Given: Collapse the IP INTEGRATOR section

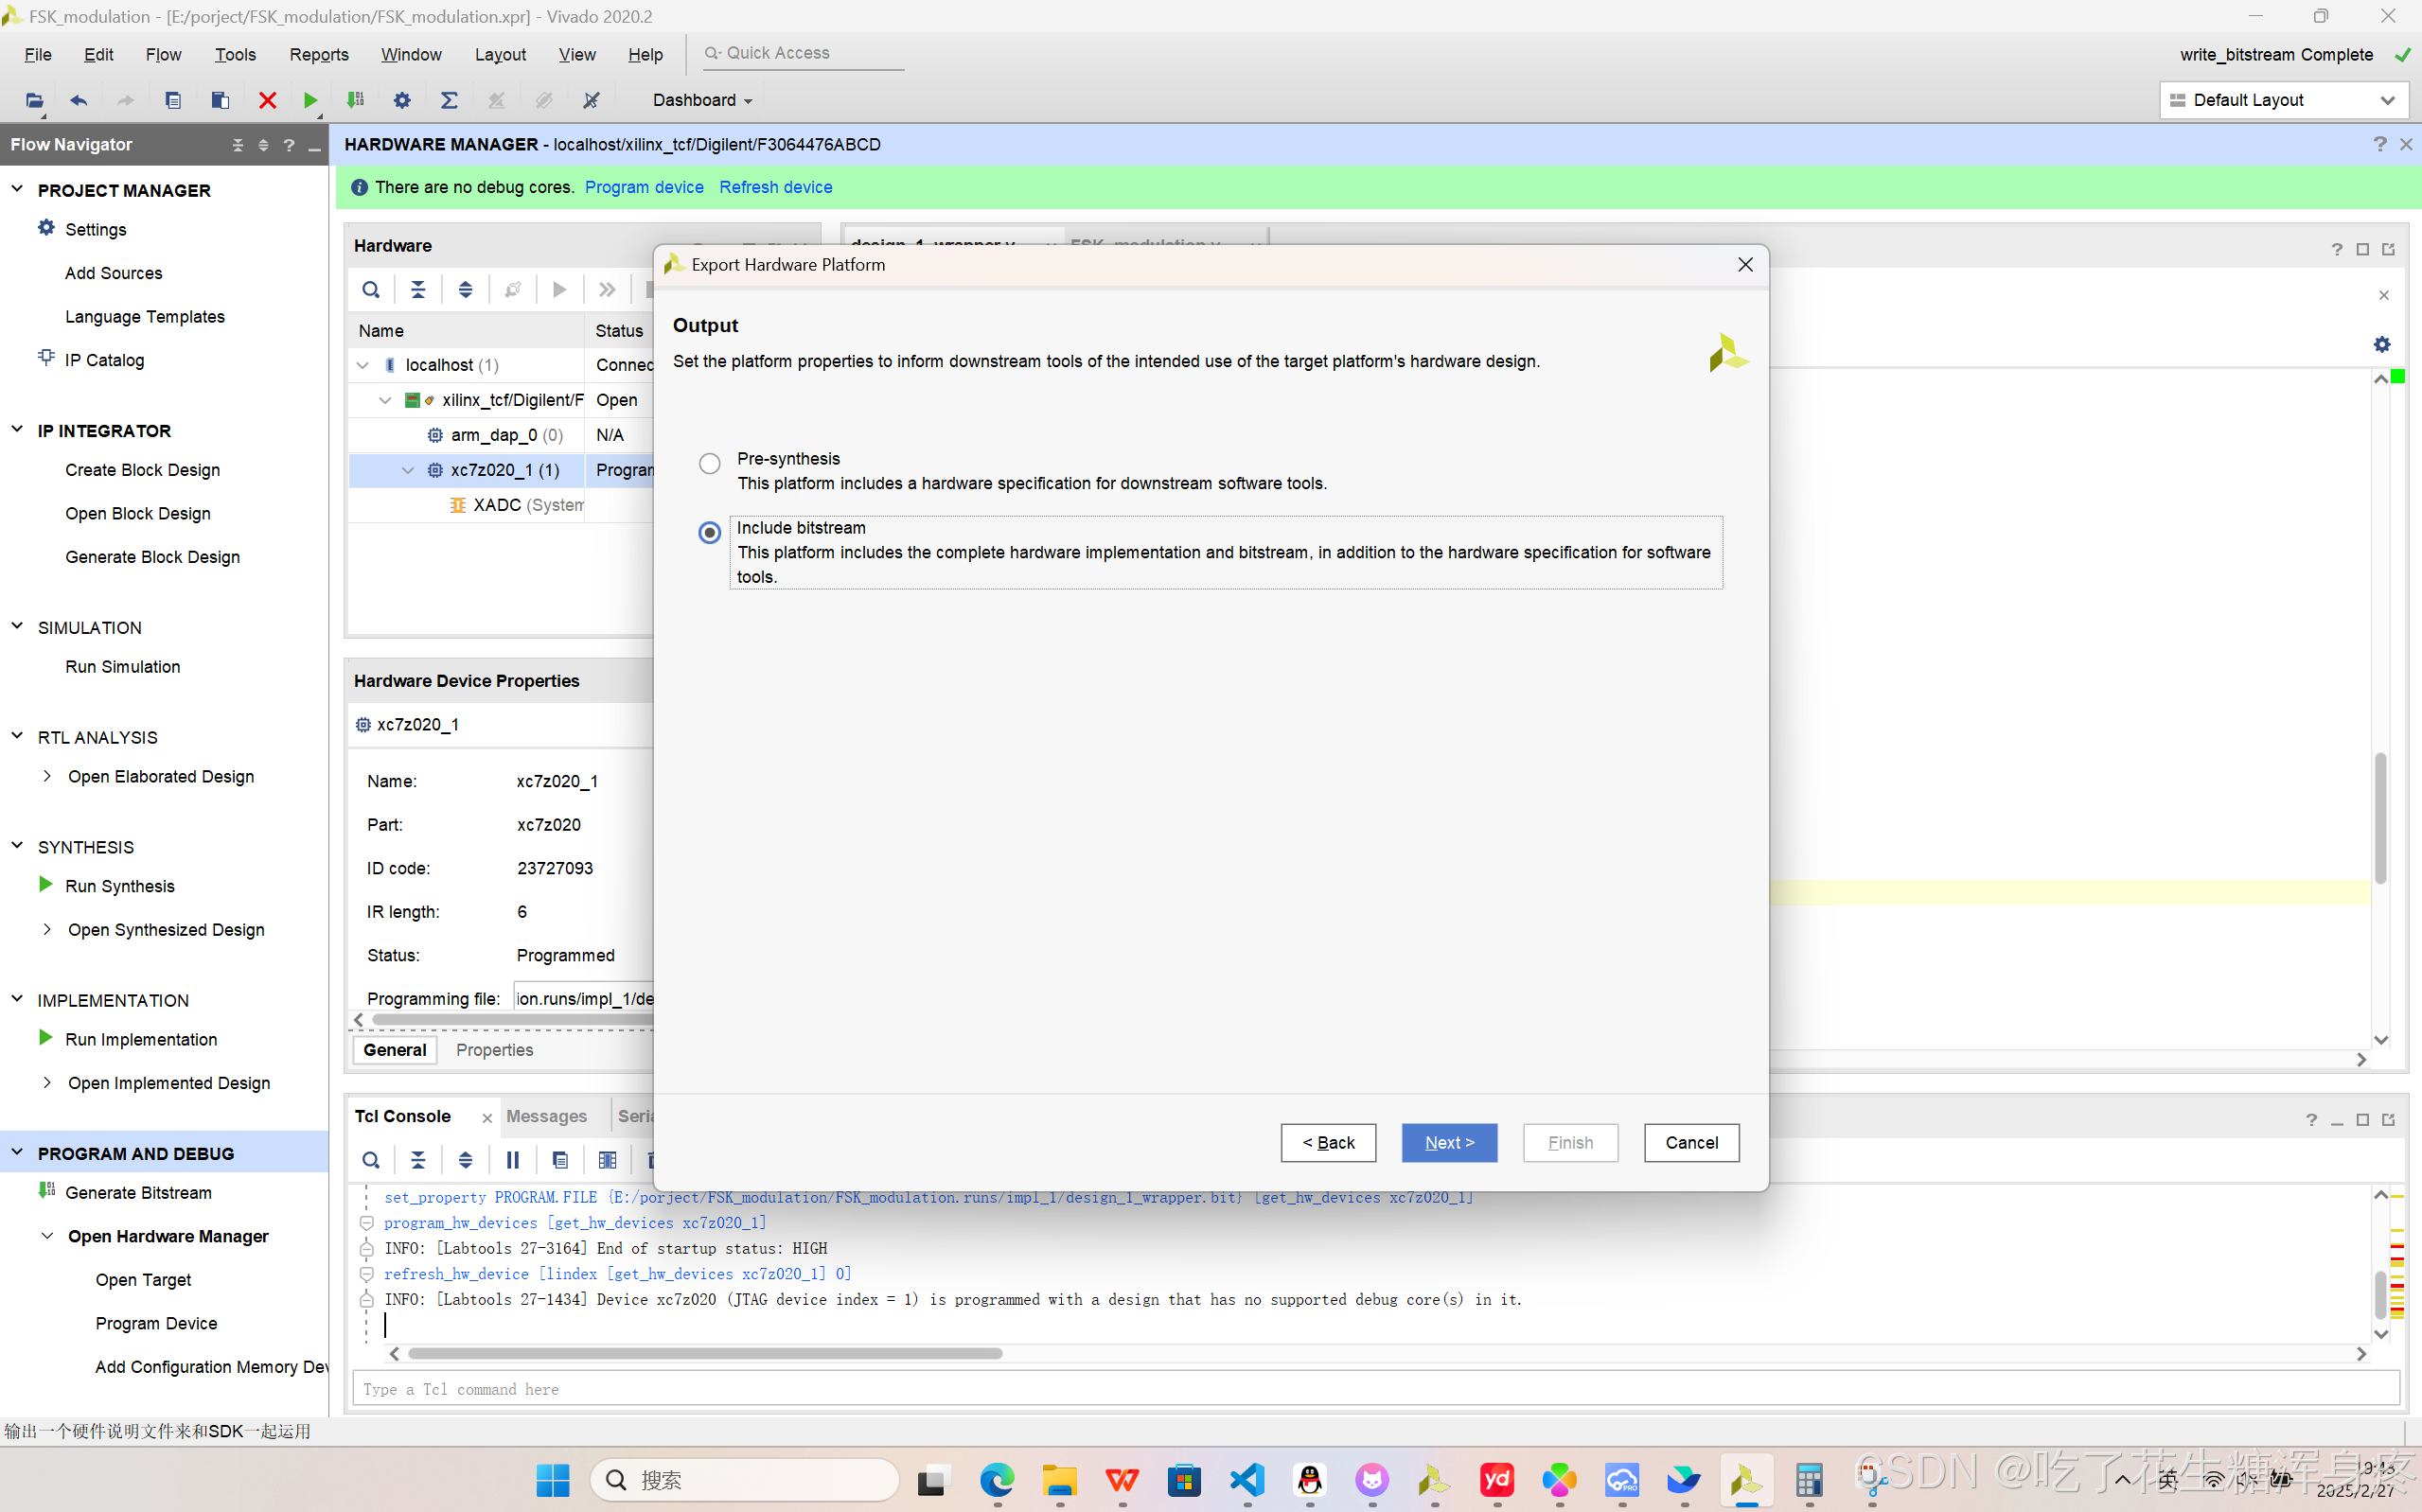Looking at the screenshot, I should [x=17, y=430].
